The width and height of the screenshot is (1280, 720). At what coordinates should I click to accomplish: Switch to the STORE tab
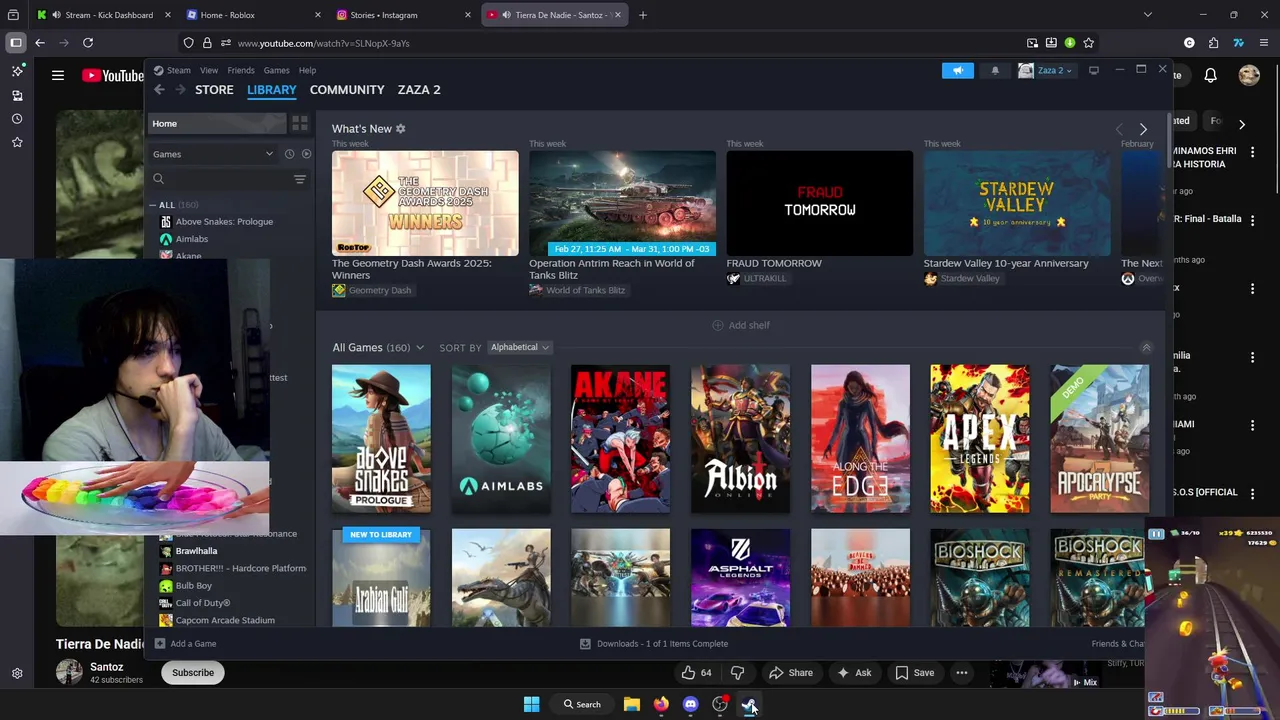point(214,90)
